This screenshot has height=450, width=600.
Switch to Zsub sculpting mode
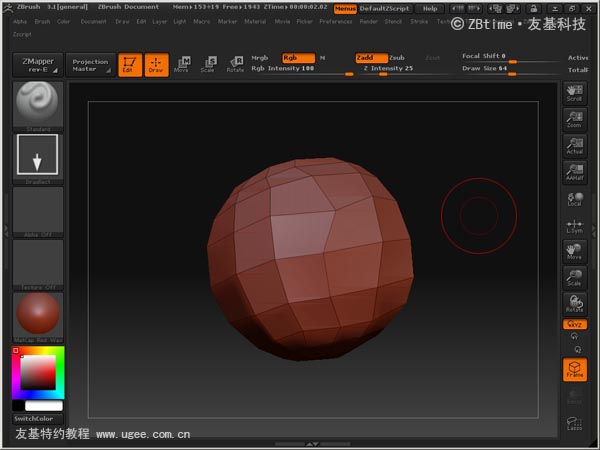(397, 58)
